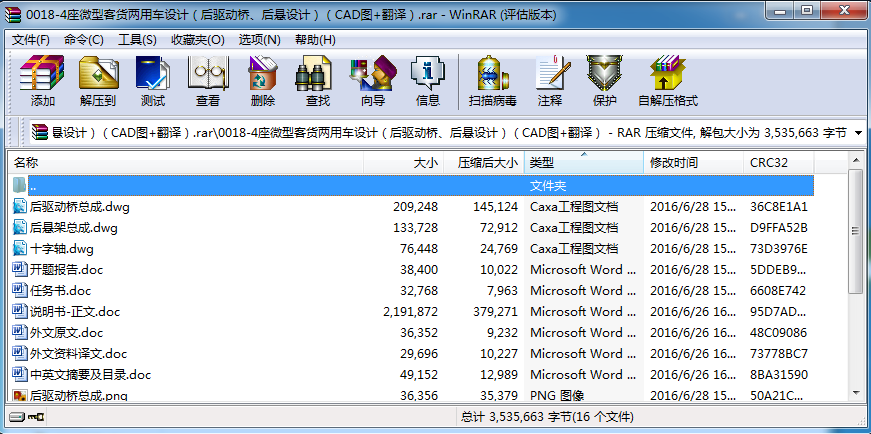Sort by the 大小 column header

404,163
